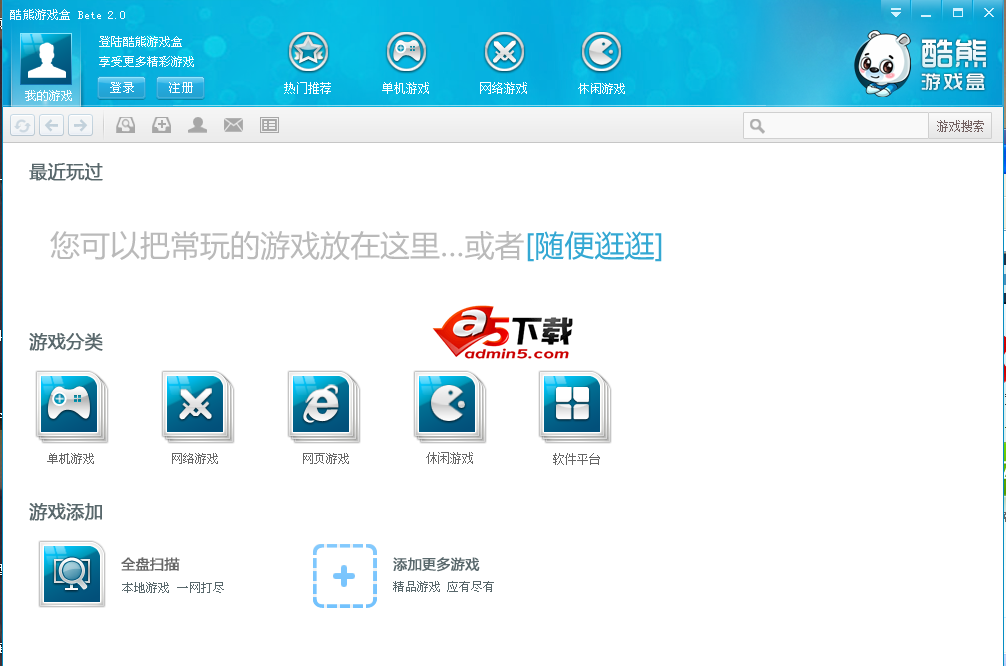Go forward with the right arrow button

[x=80, y=125]
